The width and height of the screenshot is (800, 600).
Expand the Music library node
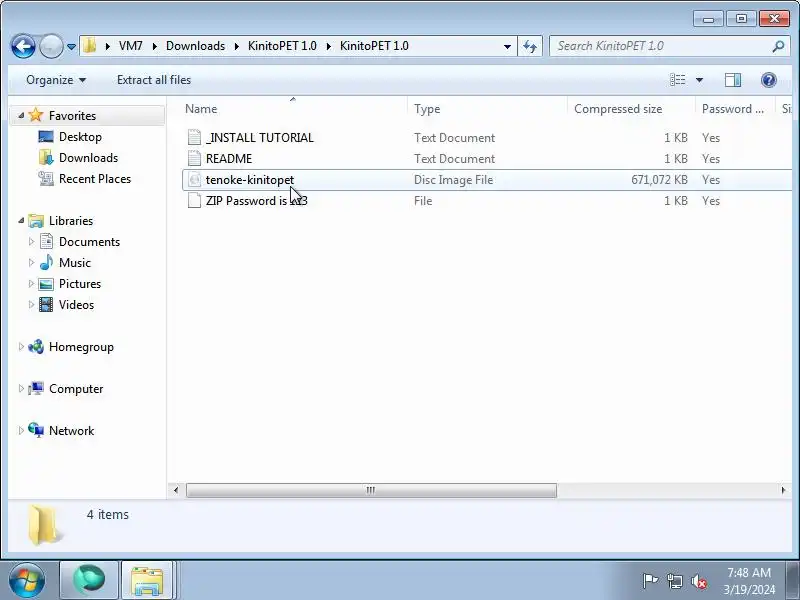pyautogui.click(x=31, y=262)
